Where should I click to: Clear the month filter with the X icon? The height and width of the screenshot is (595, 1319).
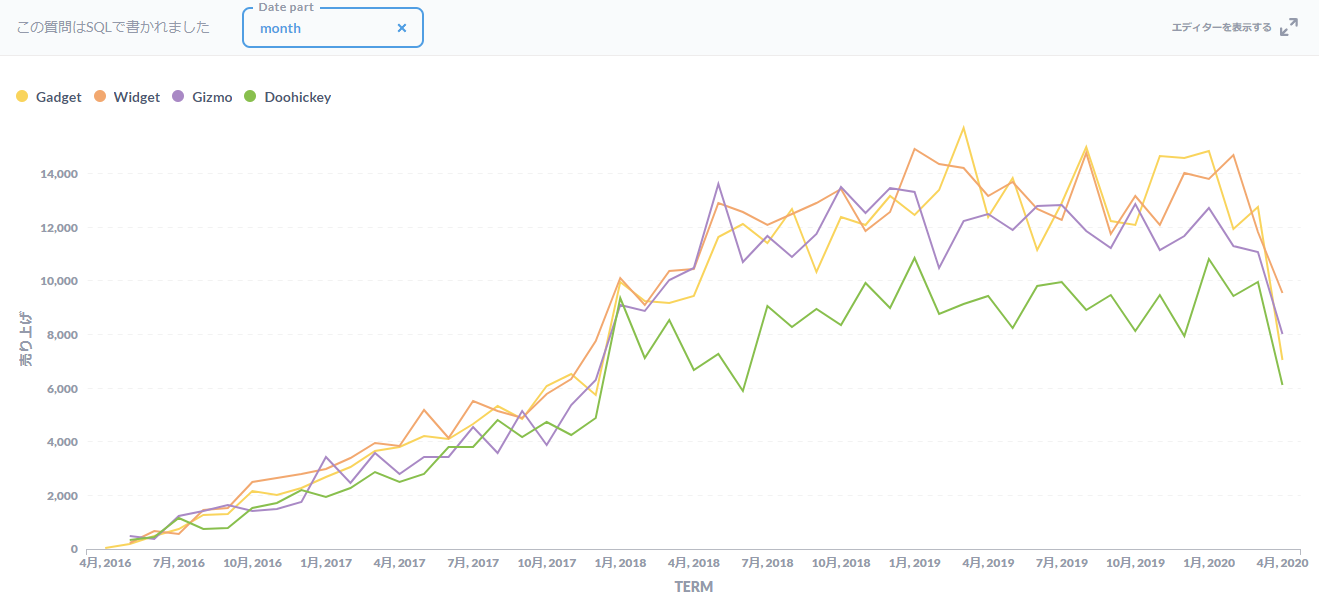tap(402, 27)
